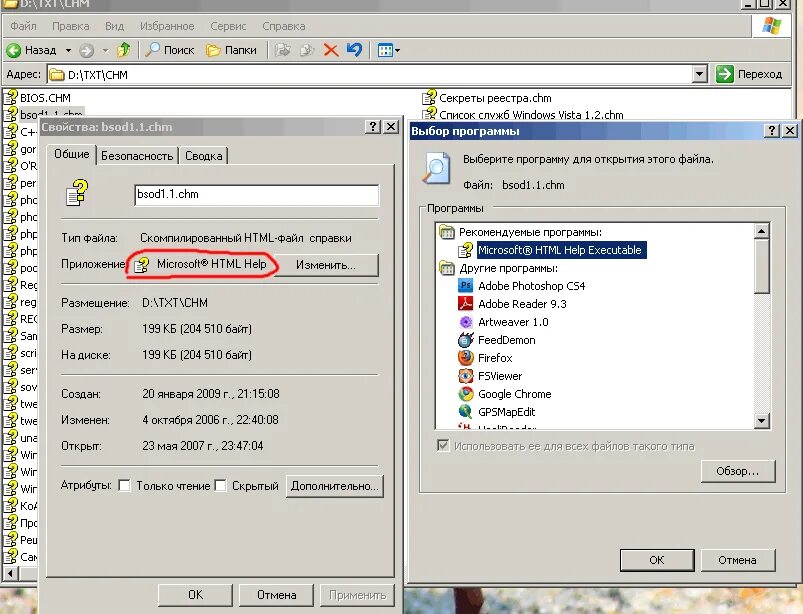The height and width of the screenshot is (614, 803).
Task: Click the Дополнительно... button
Action: click(x=334, y=485)
